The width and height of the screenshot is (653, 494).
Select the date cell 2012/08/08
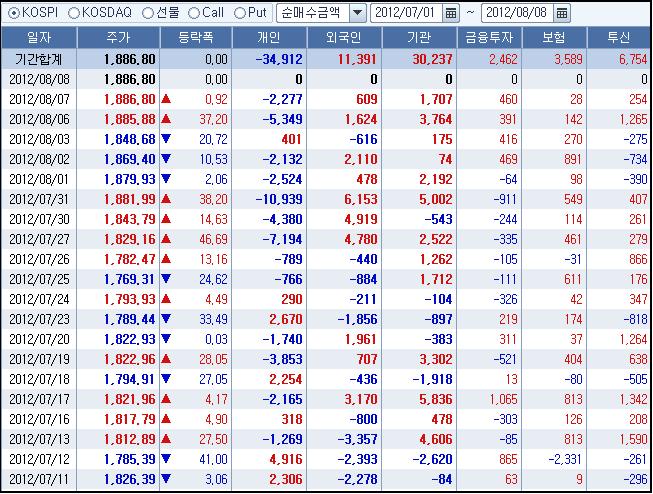click(39, 80)
